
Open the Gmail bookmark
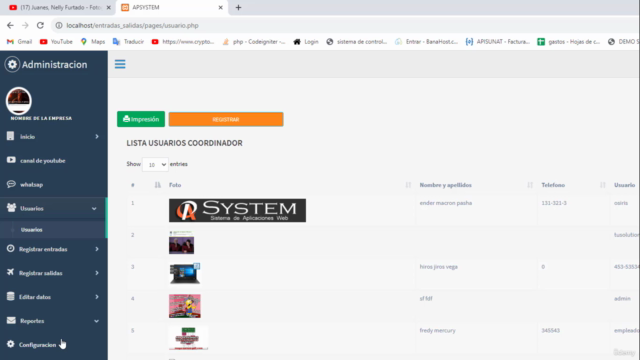[x=20, y=42]
